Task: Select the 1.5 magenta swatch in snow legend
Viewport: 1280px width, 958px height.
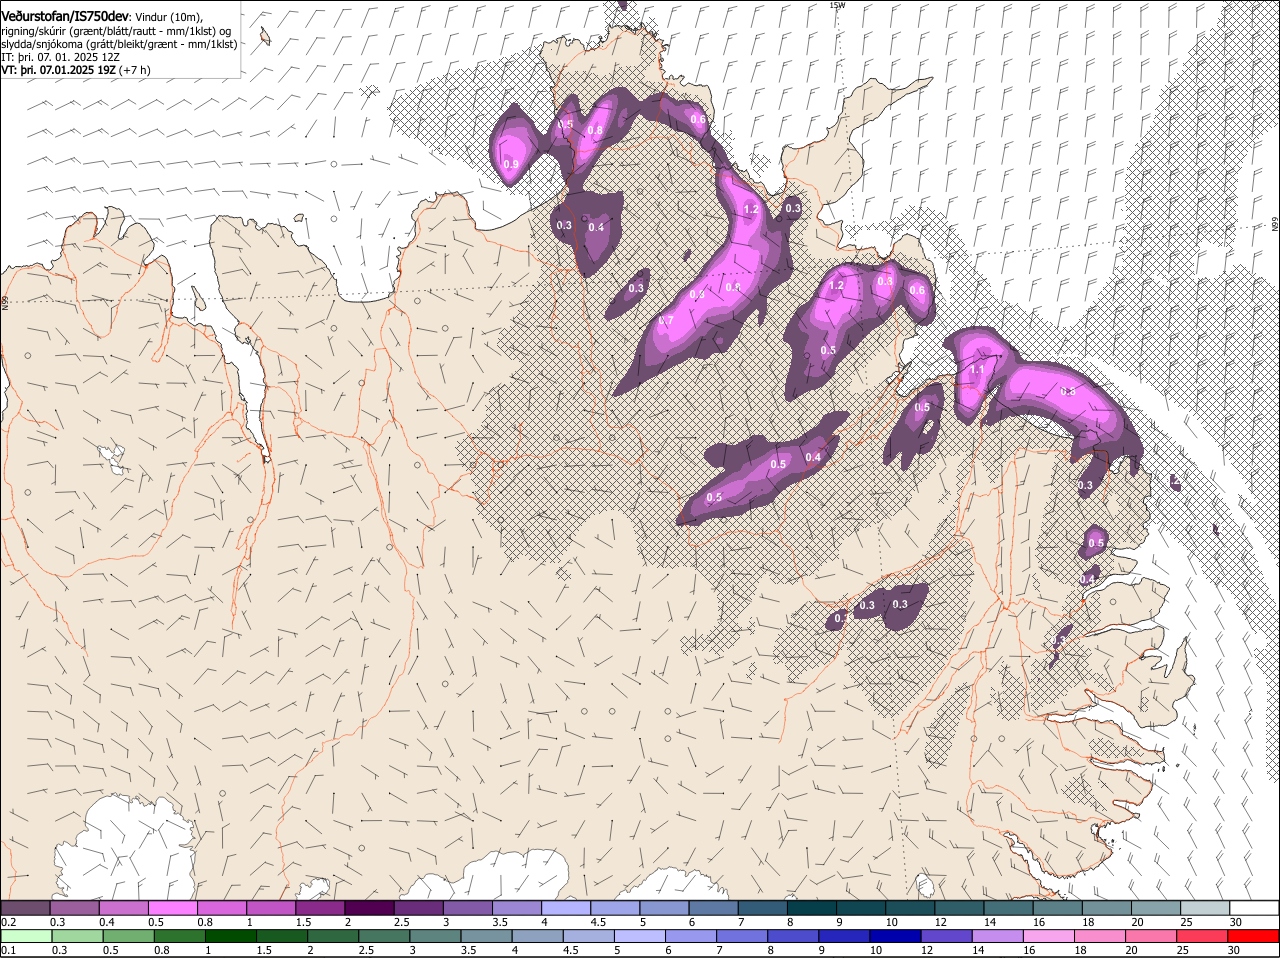Action: point(320,908)
